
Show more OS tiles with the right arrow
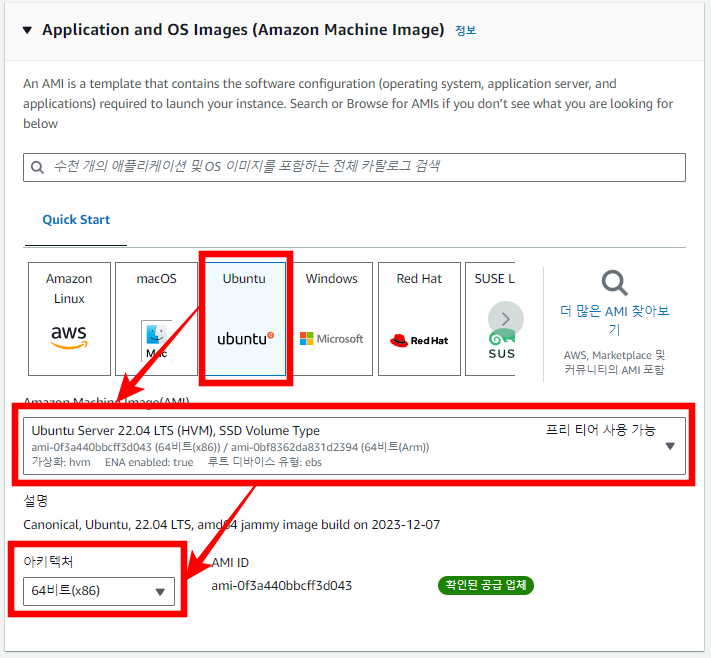point(506,319)
